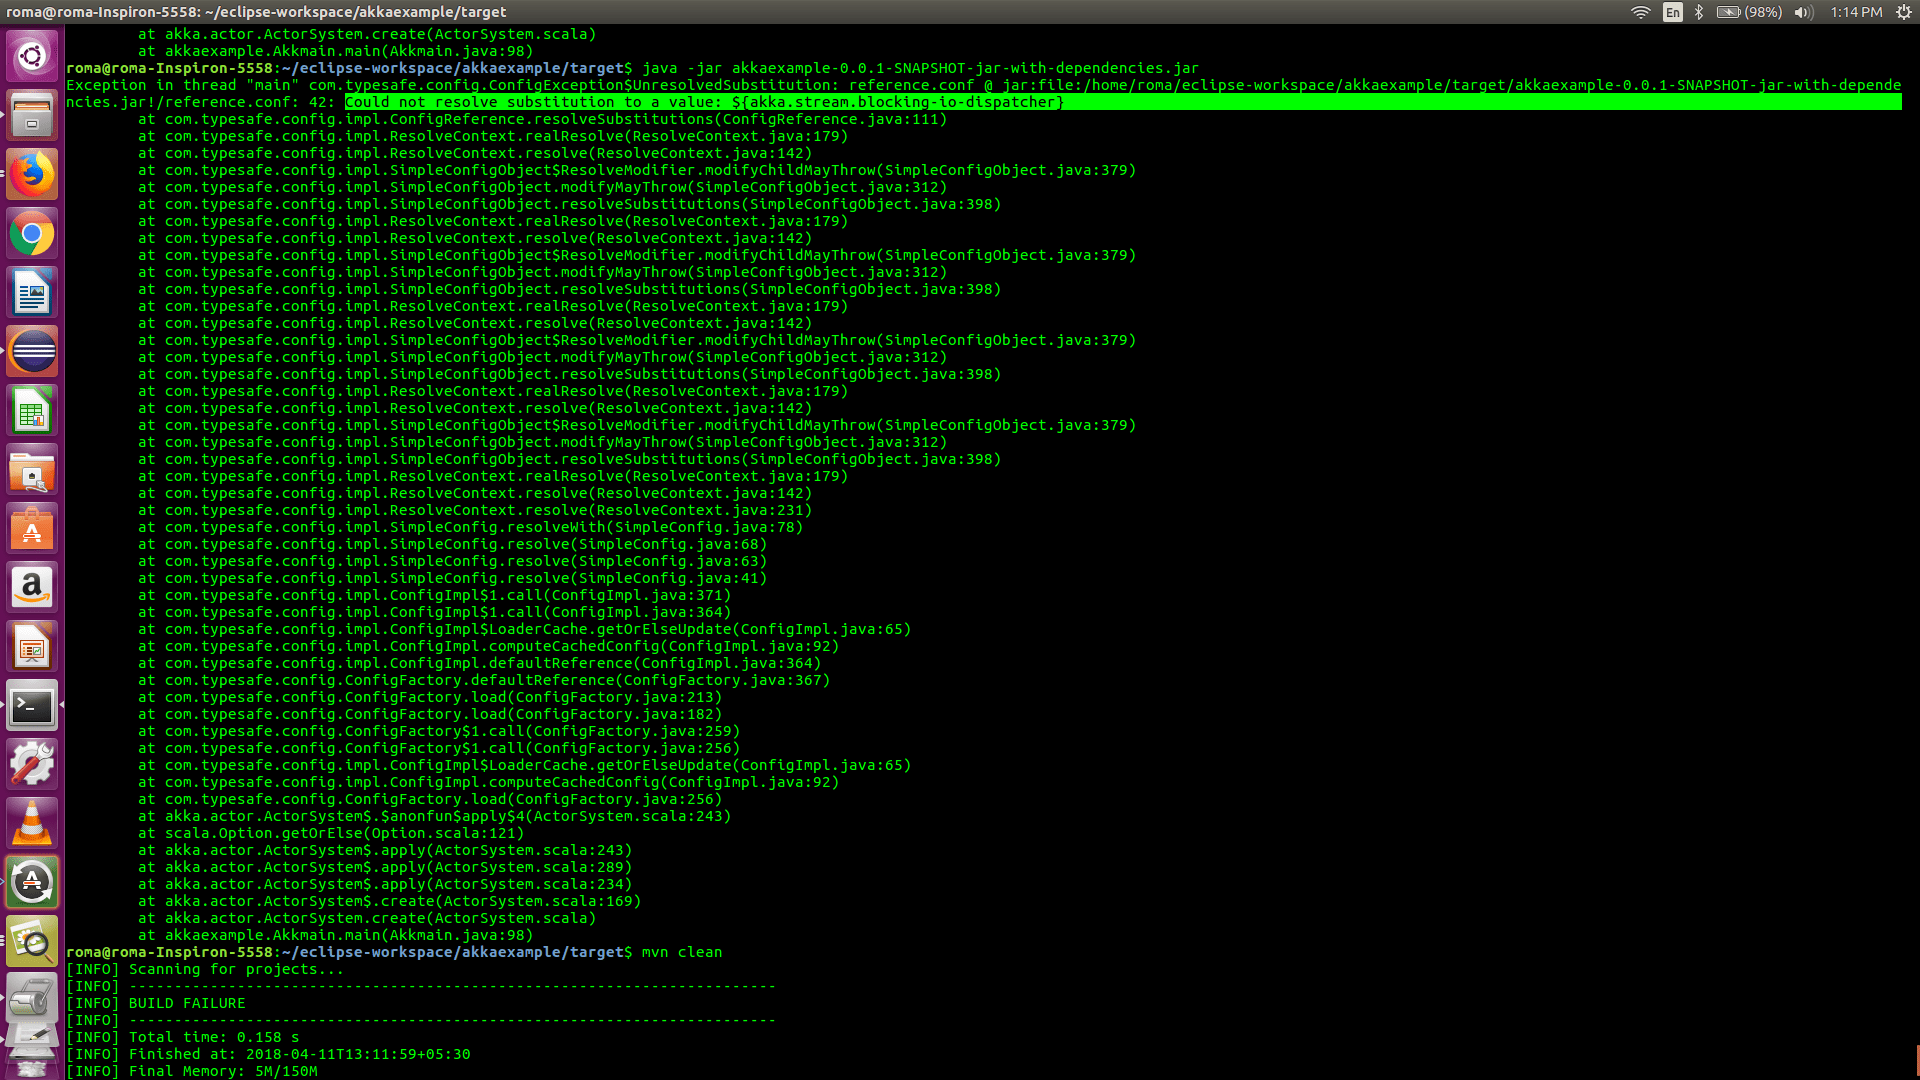
Task: Launch LibreOffice Calc from the launcher
Action: (x=32, y=410)
